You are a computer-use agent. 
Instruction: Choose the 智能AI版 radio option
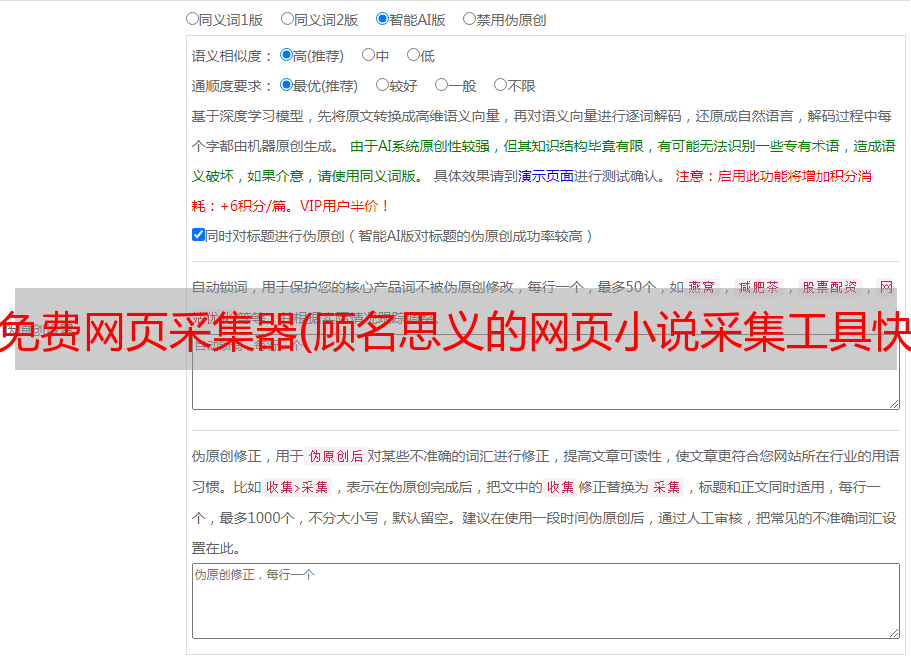click(382, 19)
